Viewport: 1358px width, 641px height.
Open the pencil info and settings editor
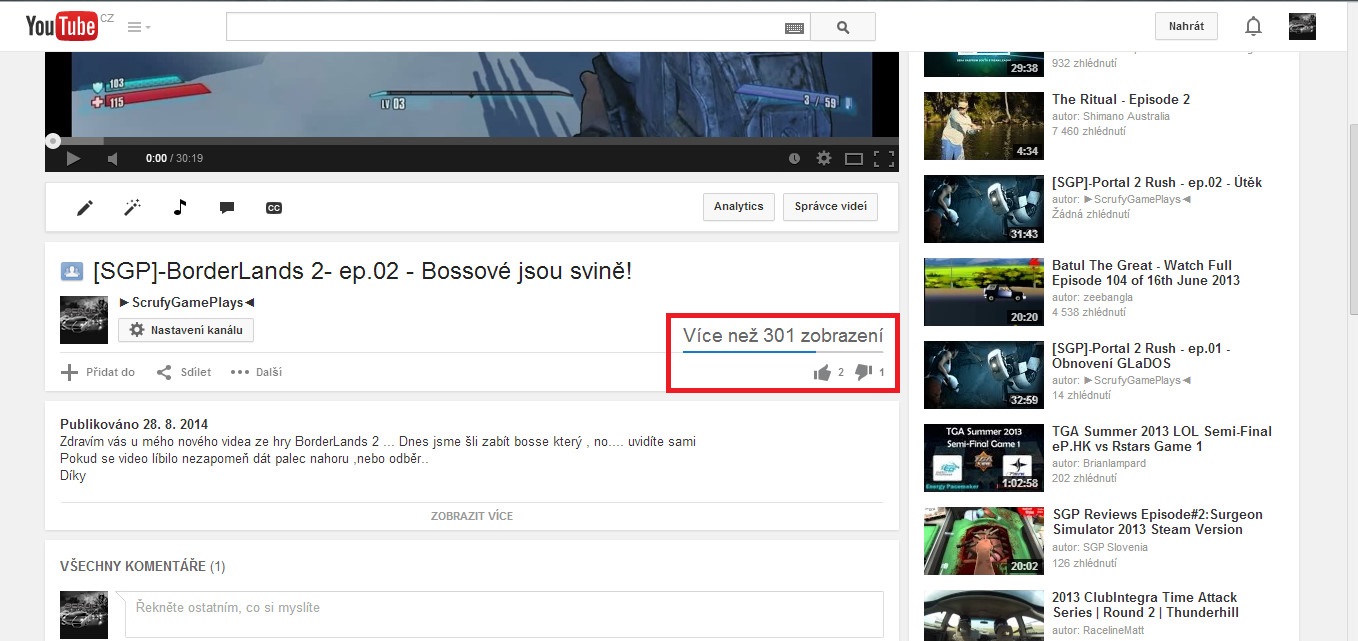click(85, 207)
